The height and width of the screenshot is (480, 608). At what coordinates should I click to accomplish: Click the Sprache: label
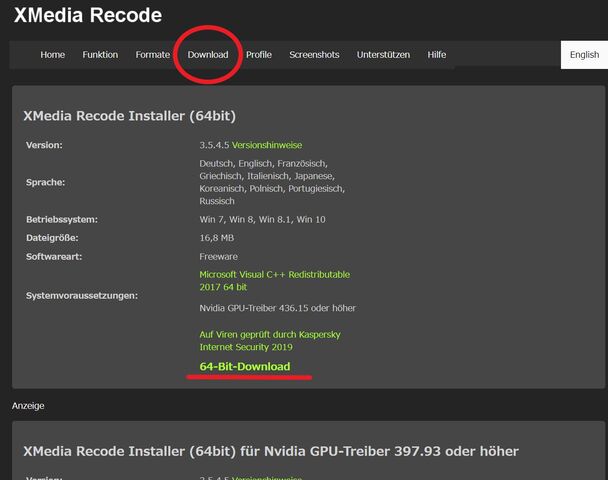pyautogui.click(x=45, y=182)
